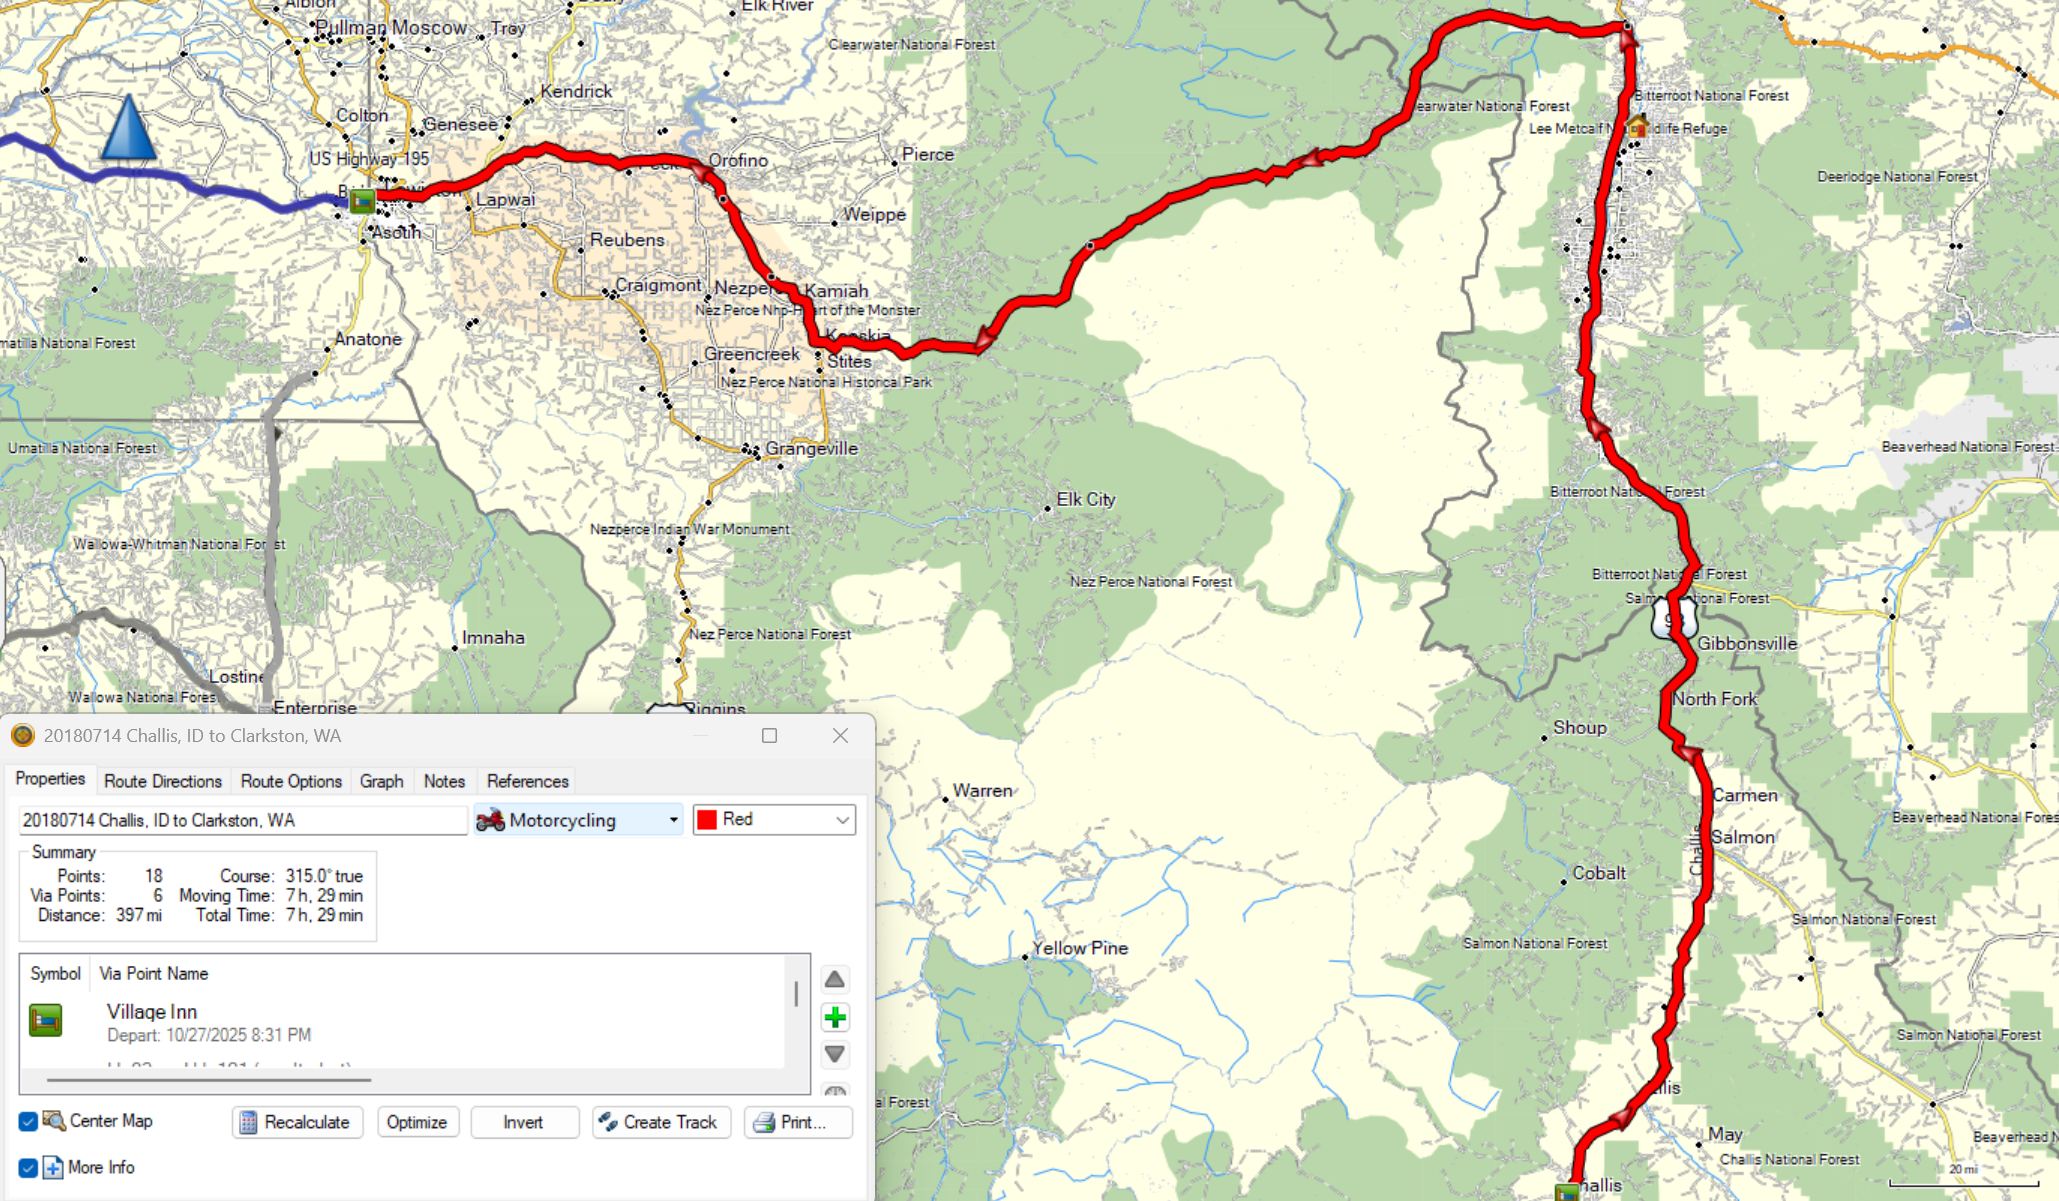Click the house waypoint icon near Lee Metcalf Refuge
Image resolution: width=2059 pixels, height=1201 pixels.
[1637, 127]
